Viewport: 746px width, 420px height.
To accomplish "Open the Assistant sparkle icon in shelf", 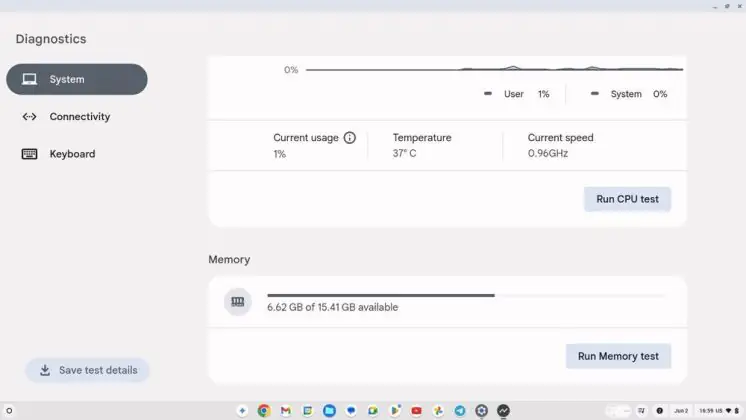I will click(242, 410).
